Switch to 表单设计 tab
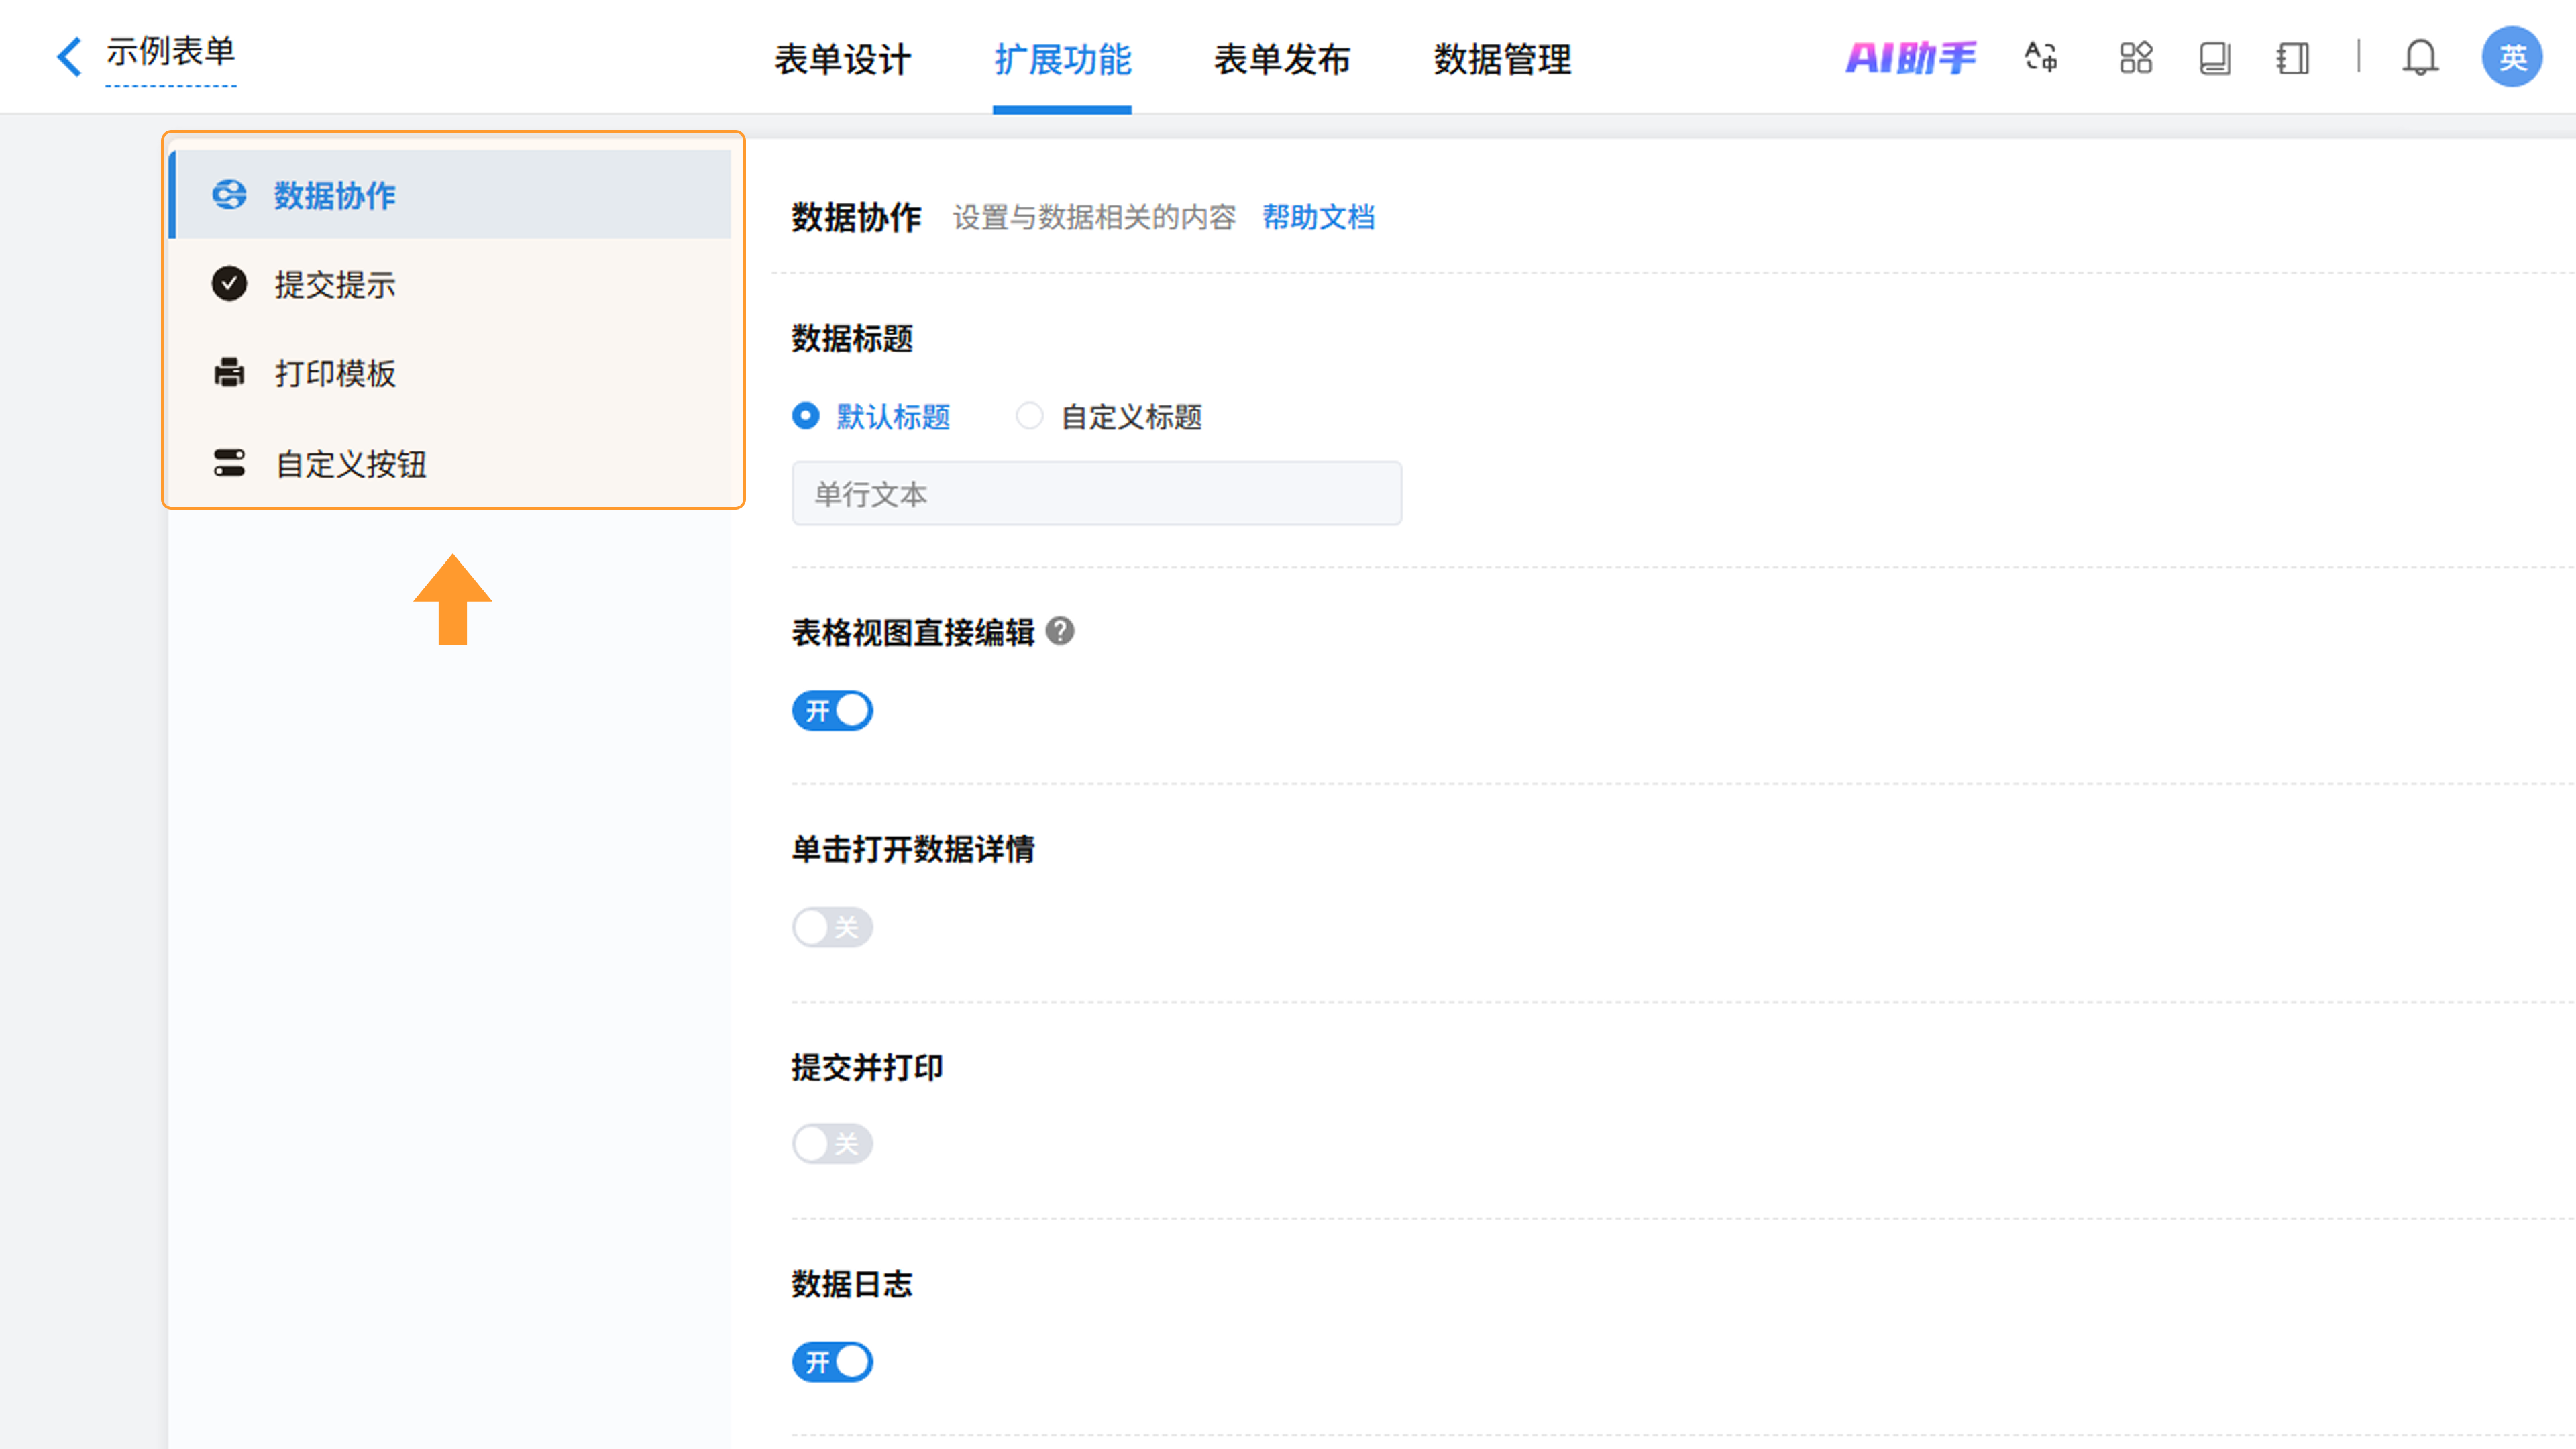 842,59
